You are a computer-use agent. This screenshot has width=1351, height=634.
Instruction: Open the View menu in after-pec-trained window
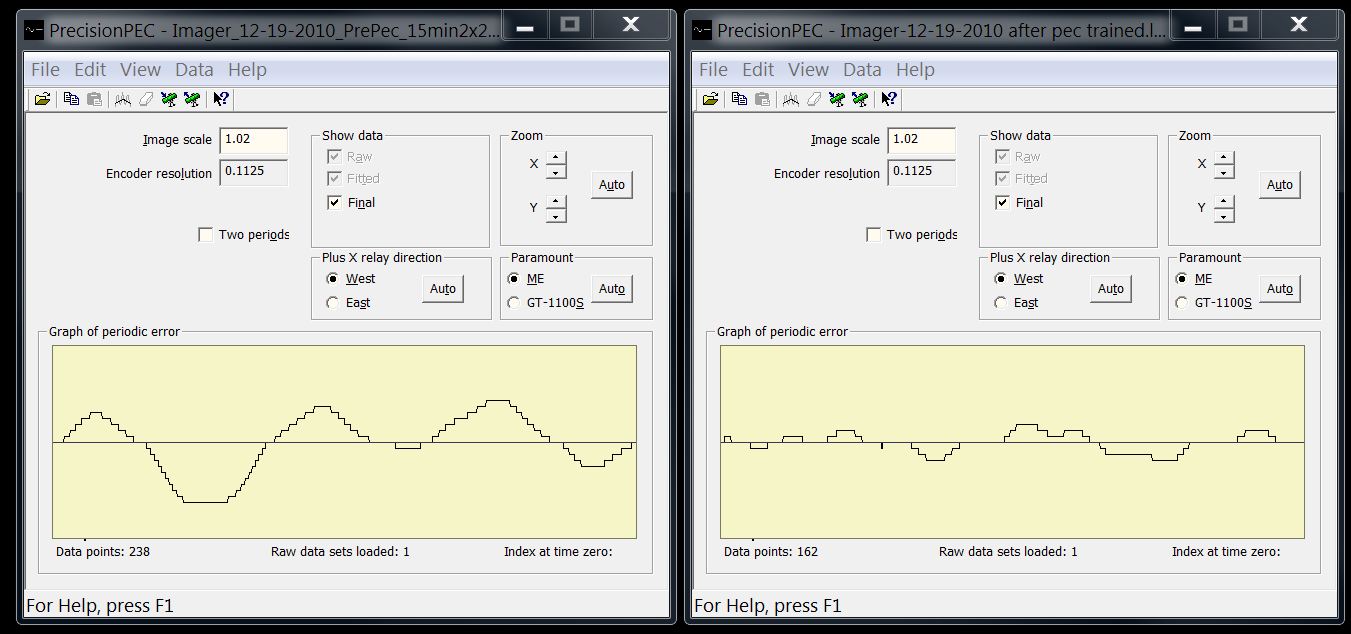tap(808, 70)
